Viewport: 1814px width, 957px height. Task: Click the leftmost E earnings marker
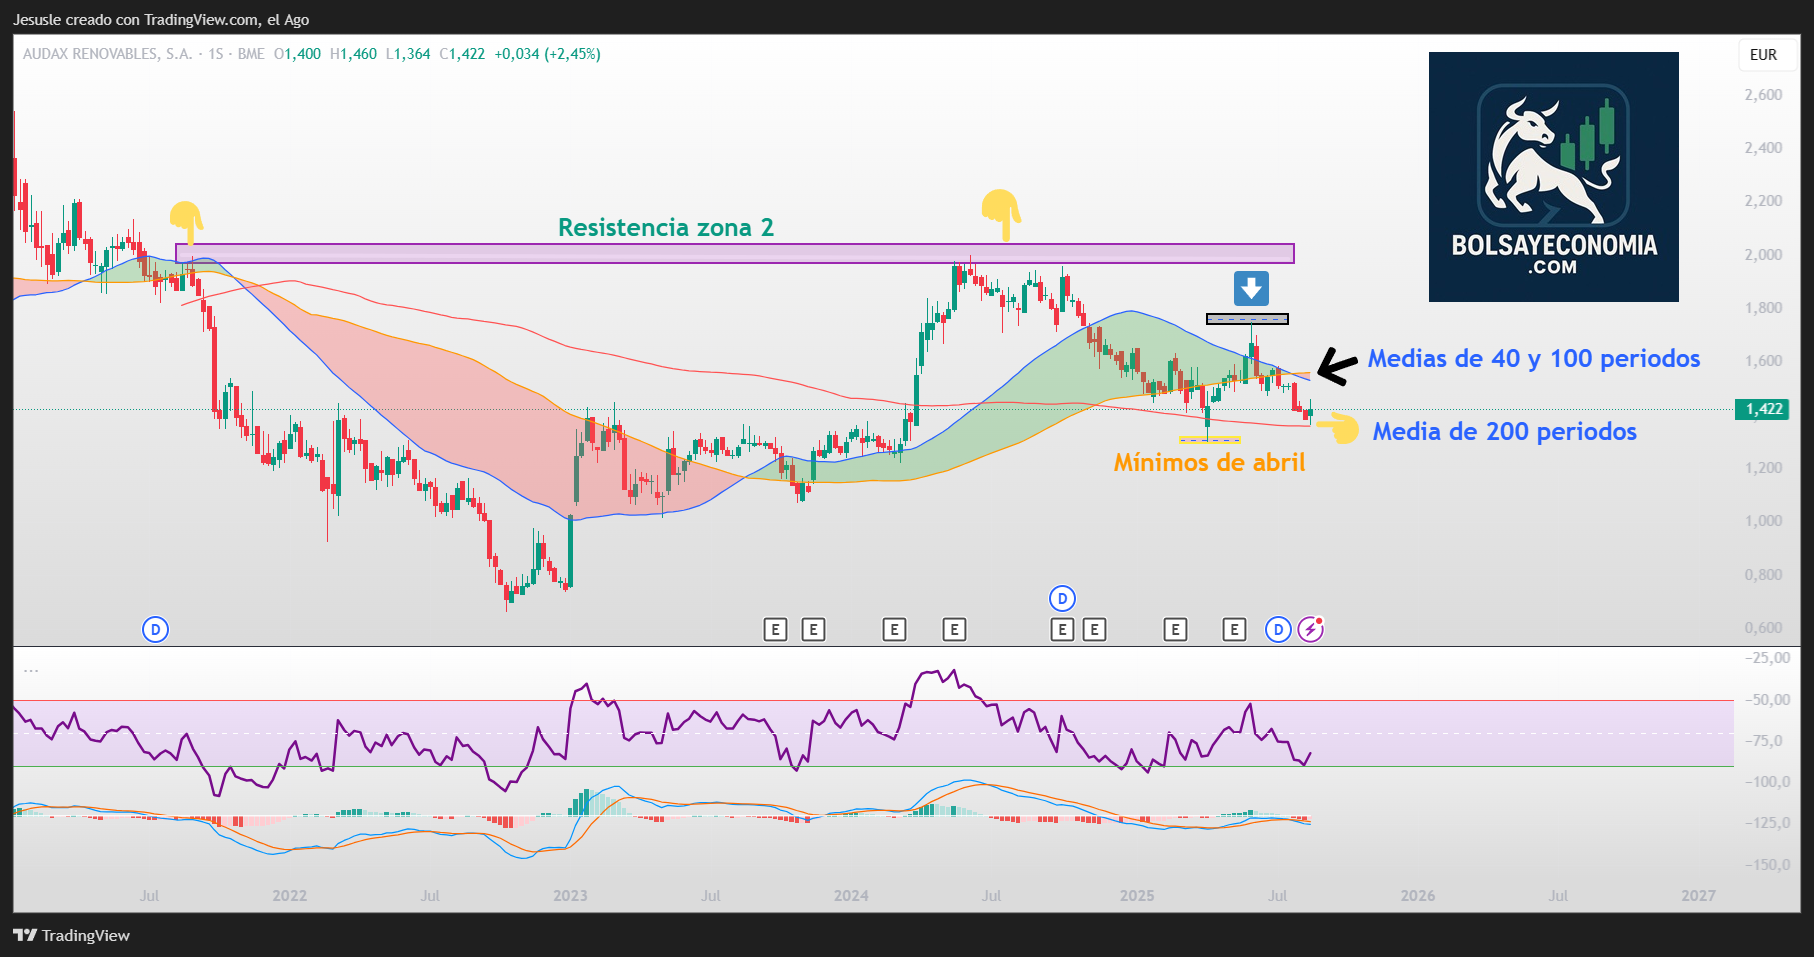pyautogui.click(x=775, y=629)
